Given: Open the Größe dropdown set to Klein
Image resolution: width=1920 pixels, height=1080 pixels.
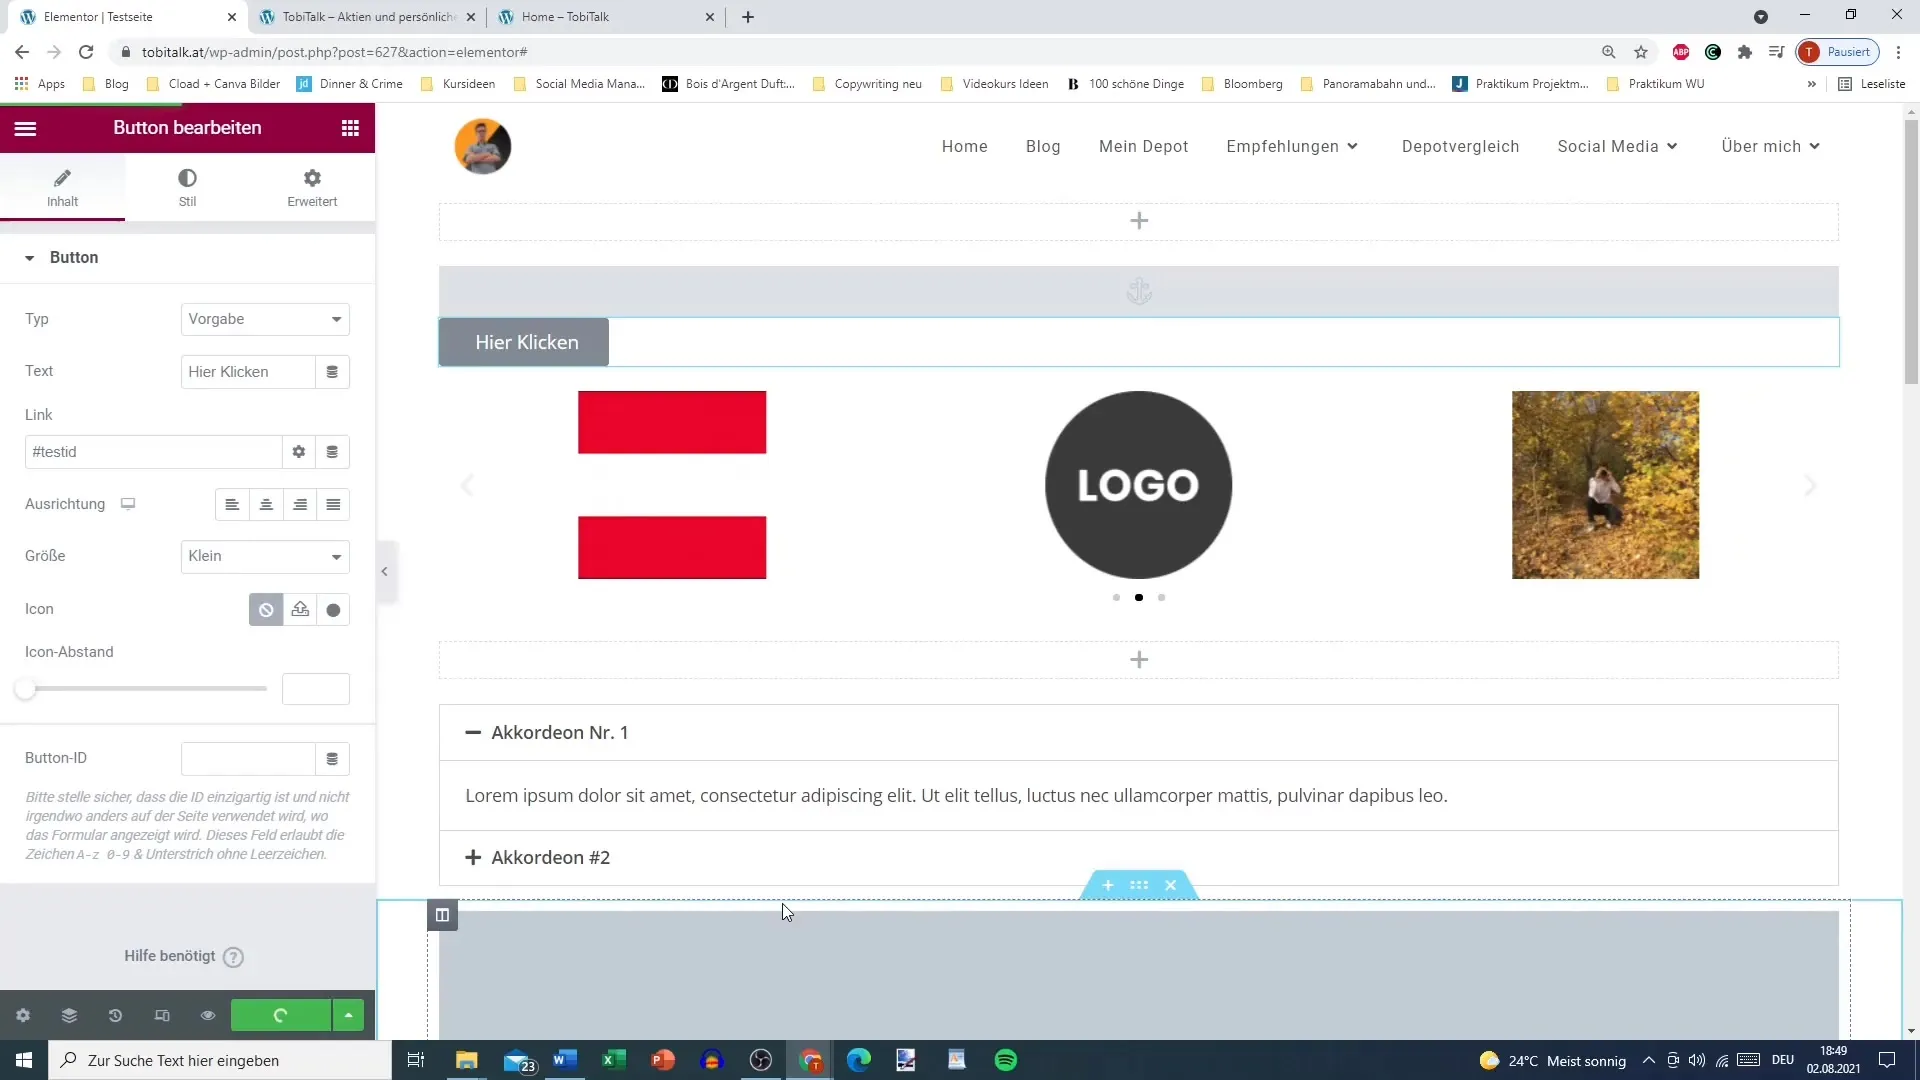Looking at the screenshot, I should pyautogui.click(x=265, y=556).
